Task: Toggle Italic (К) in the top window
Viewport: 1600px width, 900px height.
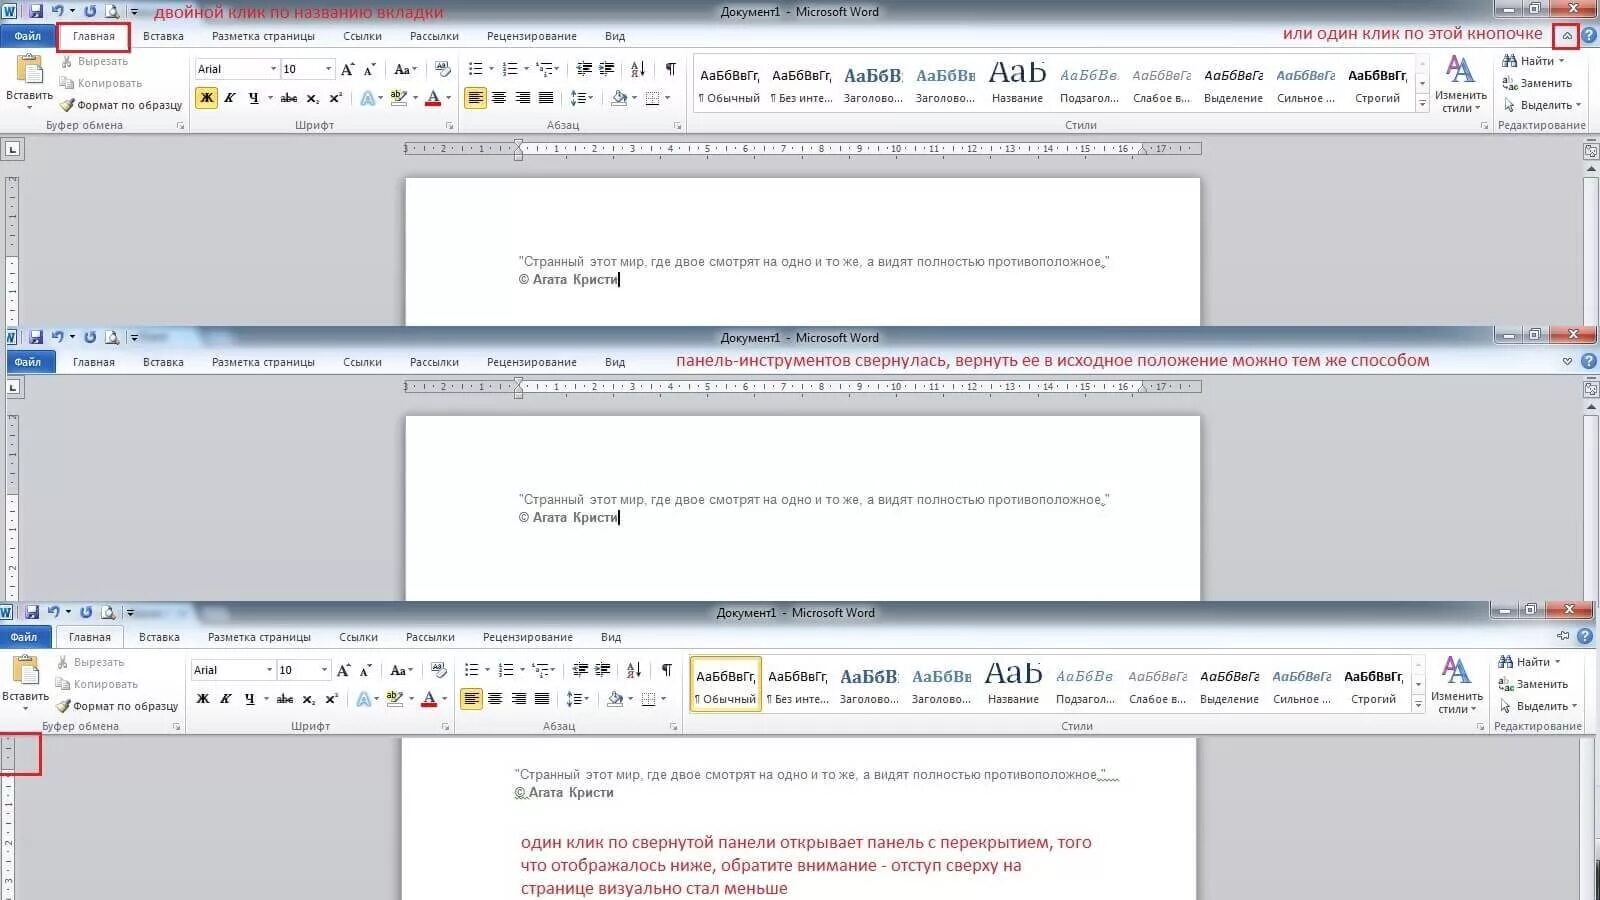Action: click(230, 98)
